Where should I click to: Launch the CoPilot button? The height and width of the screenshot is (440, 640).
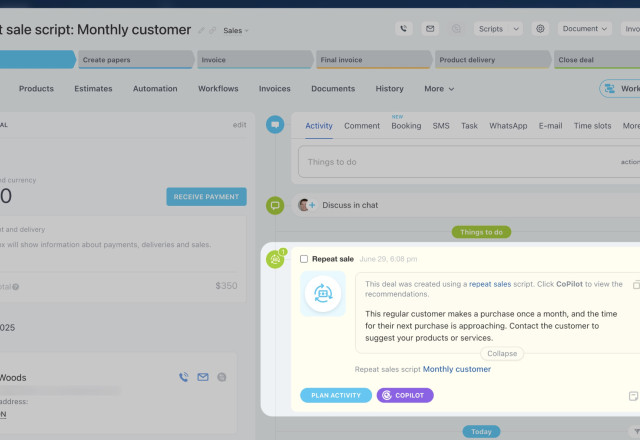(x=405, y=395)
